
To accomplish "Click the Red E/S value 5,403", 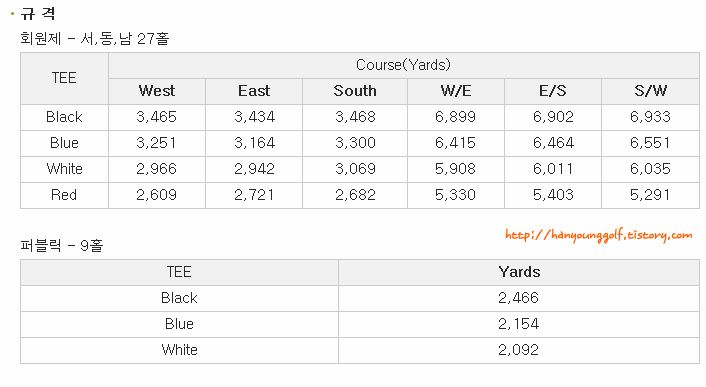I will tap(553, 195).
